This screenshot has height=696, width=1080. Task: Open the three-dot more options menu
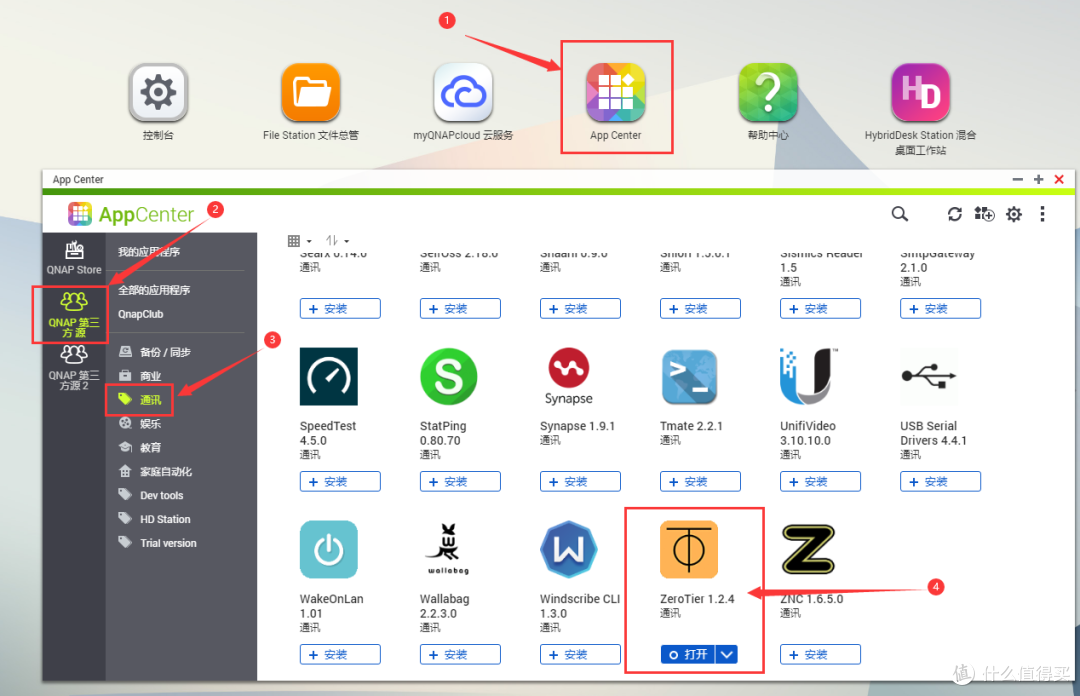pos(1042,214)
